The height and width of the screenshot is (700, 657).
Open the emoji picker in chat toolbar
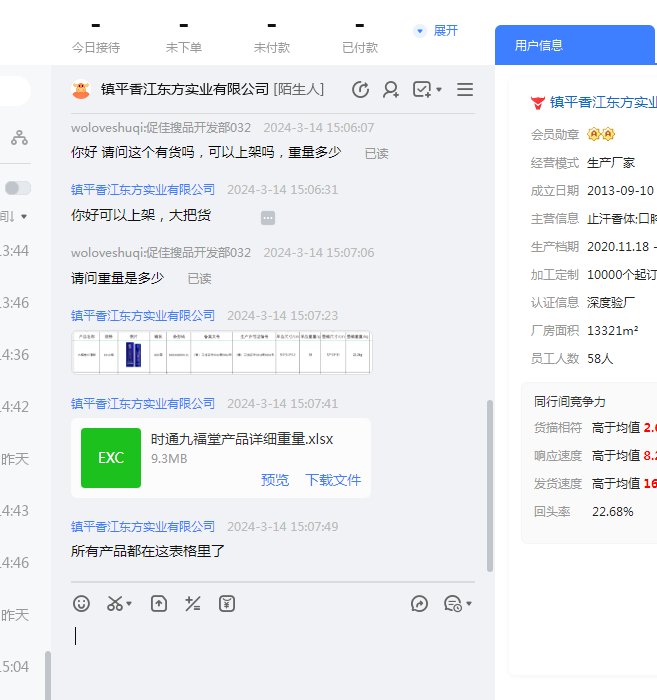(82, 604)
